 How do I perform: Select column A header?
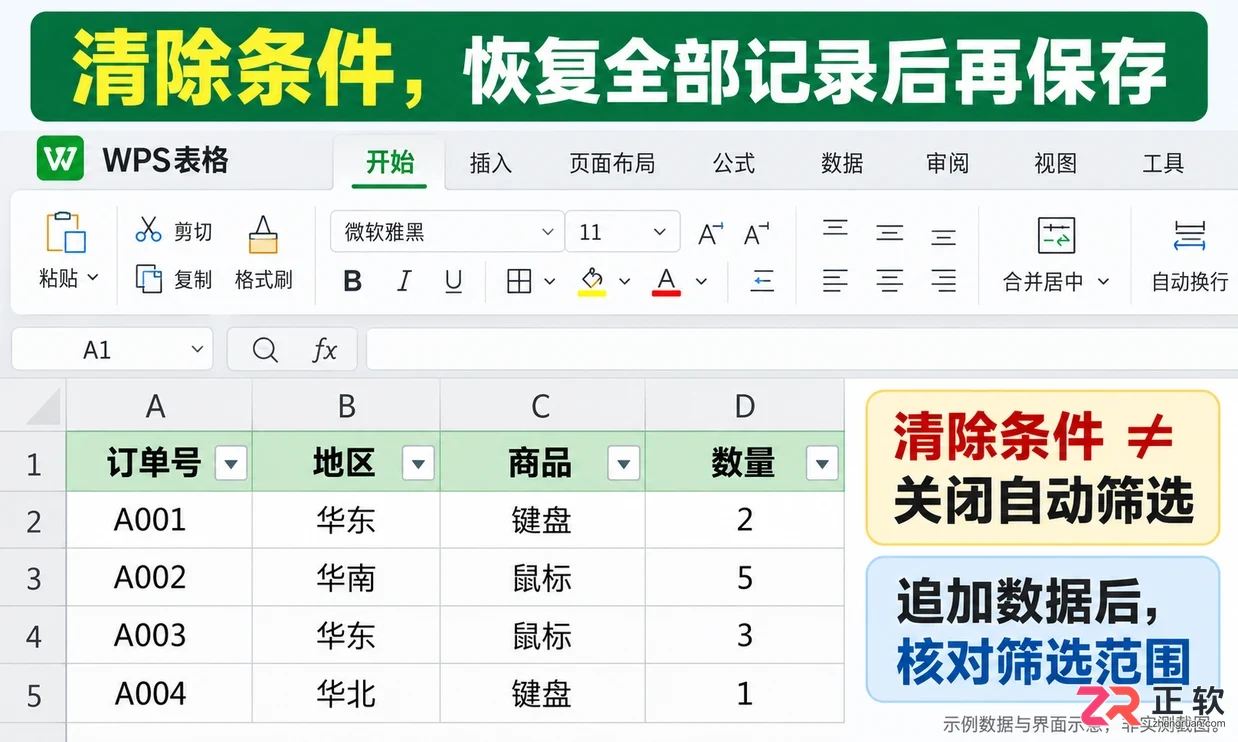(x=159, y=406)
